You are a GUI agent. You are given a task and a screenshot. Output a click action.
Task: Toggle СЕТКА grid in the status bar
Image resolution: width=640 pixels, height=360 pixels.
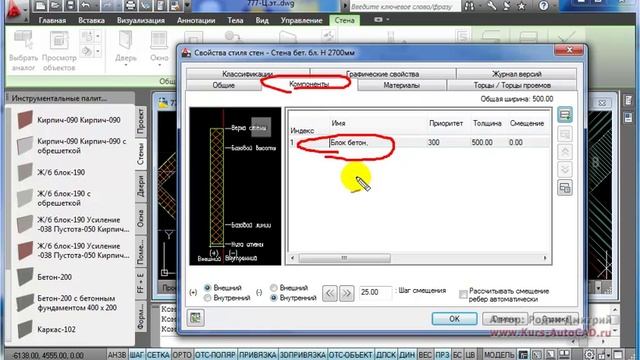[x=158, y=355]
